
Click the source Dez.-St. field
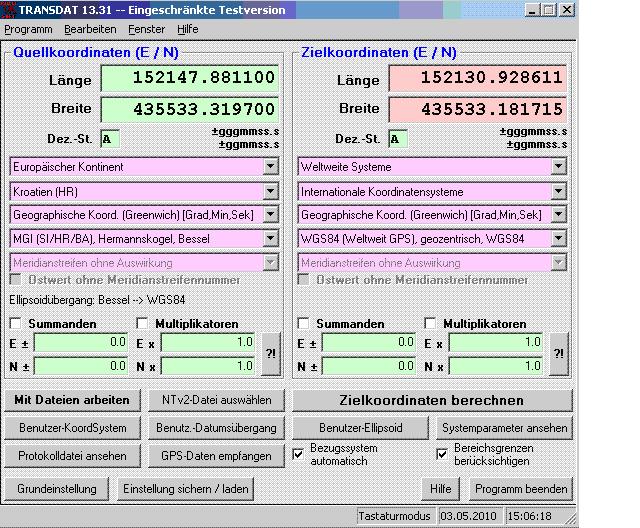point(109,139)
